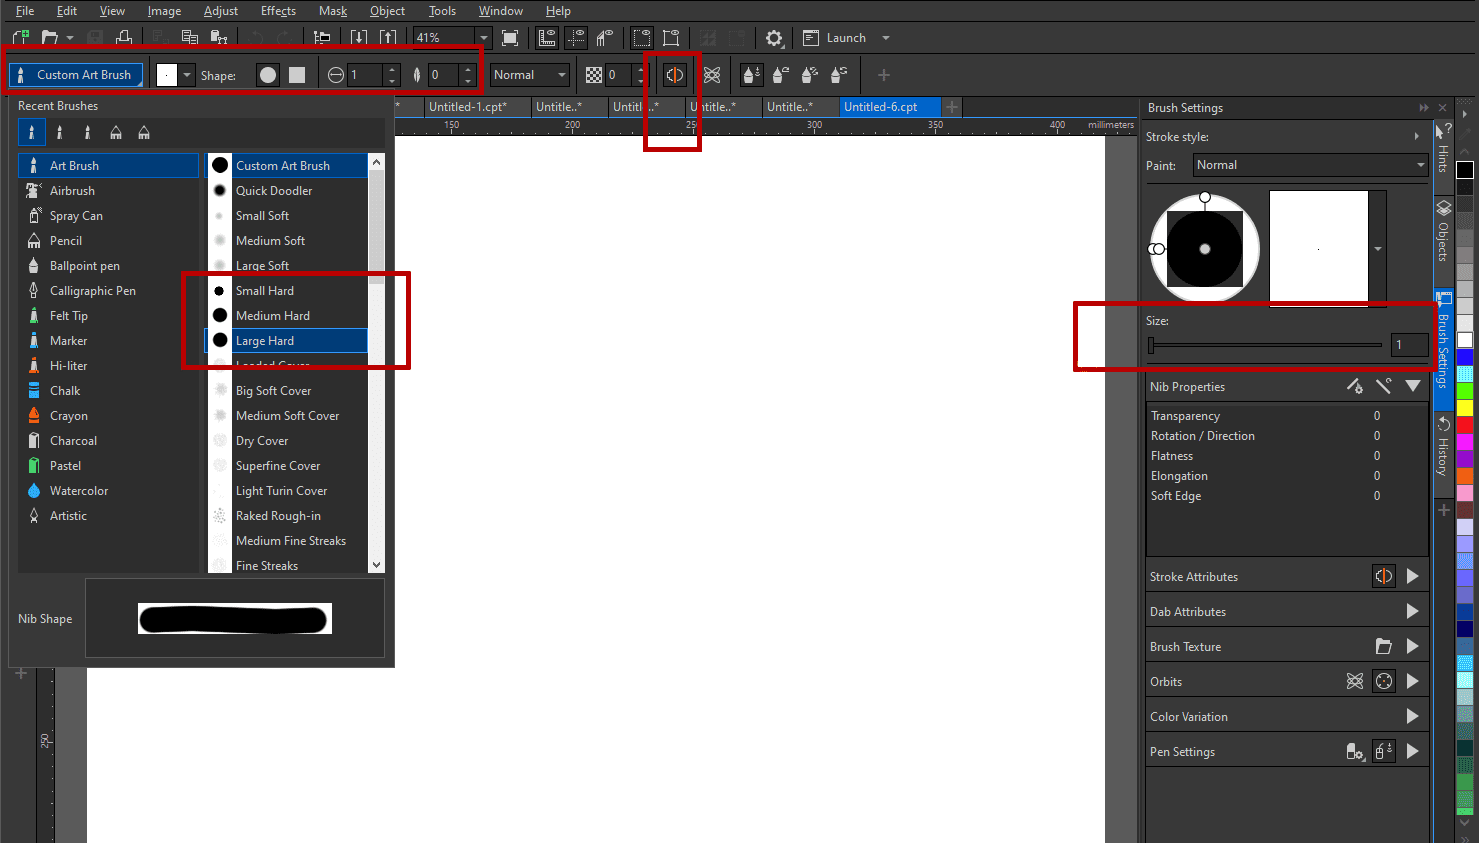This screenshot has width=1479, height=843.
Task: Pick the Calligraphic Pen category
Action: [97, 290]
